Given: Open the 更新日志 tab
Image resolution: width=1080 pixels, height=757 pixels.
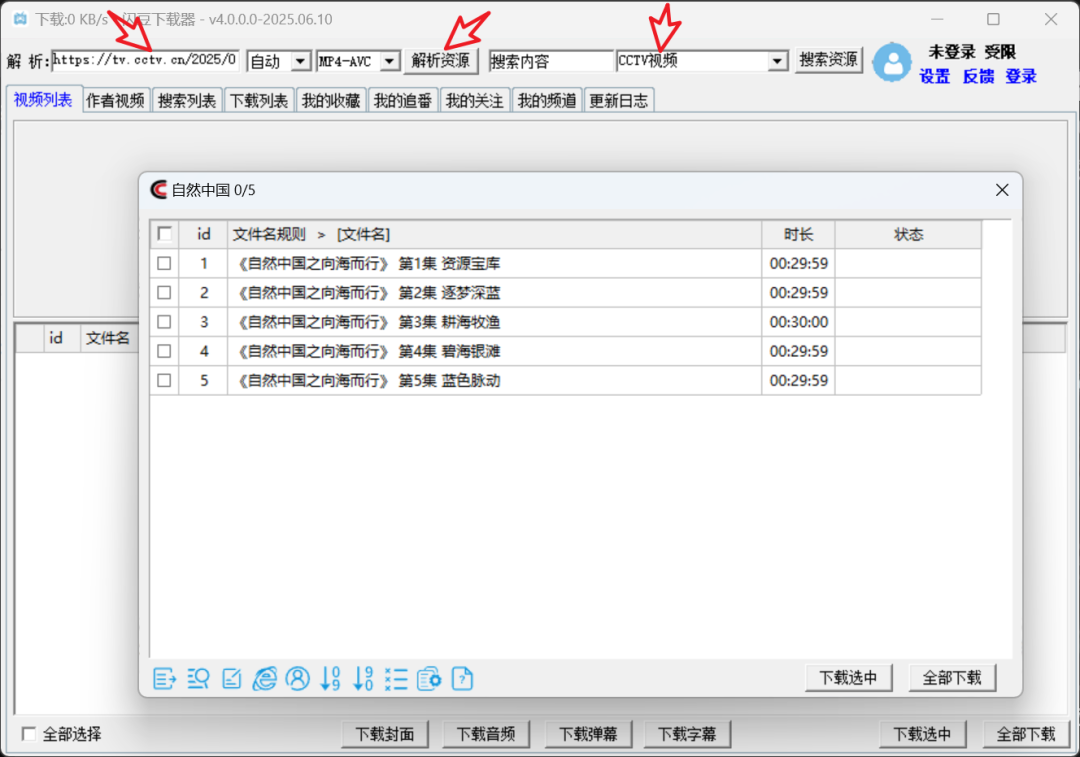Looking at the screenshot, I should point(618,101).
